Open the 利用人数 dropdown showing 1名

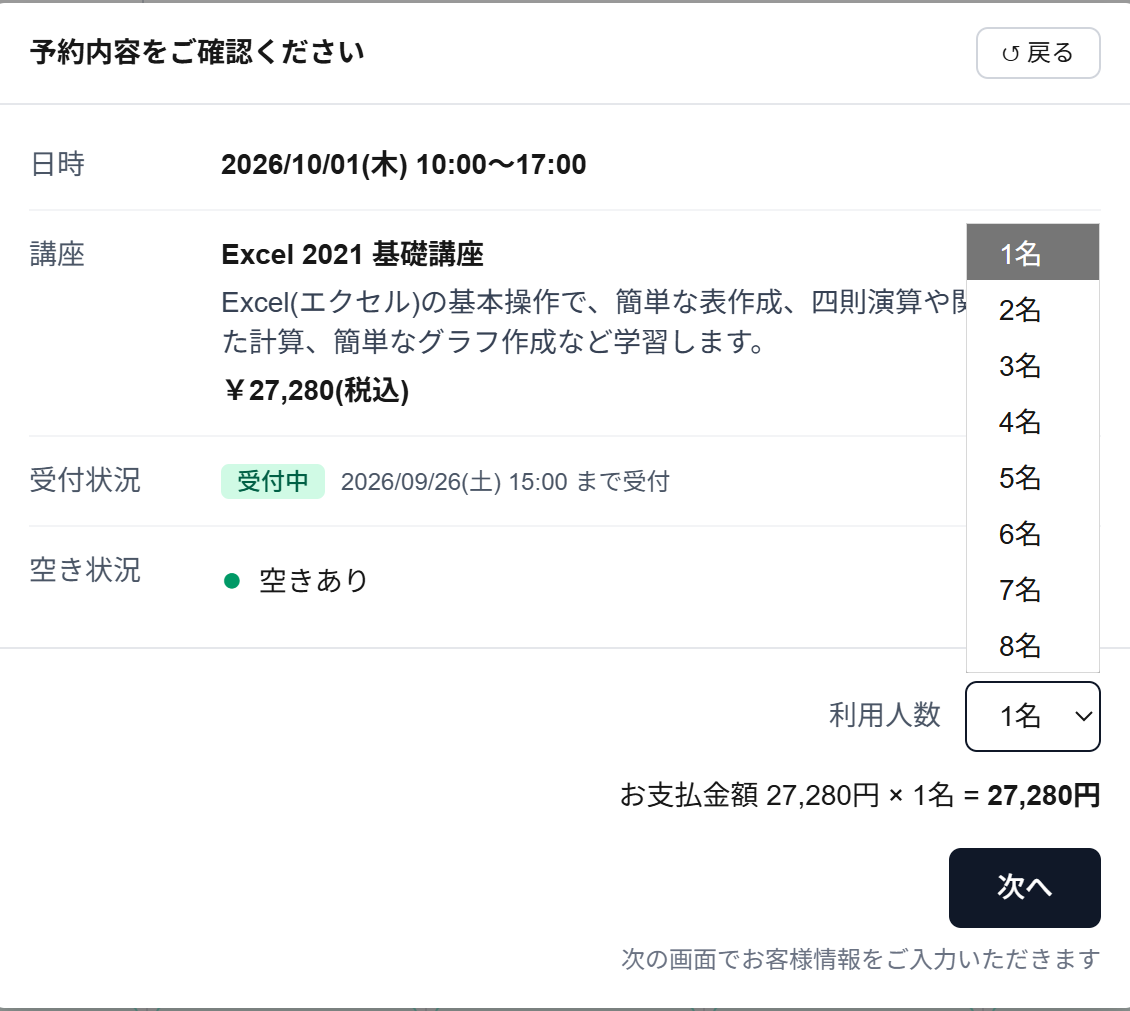click(1033, 716)
